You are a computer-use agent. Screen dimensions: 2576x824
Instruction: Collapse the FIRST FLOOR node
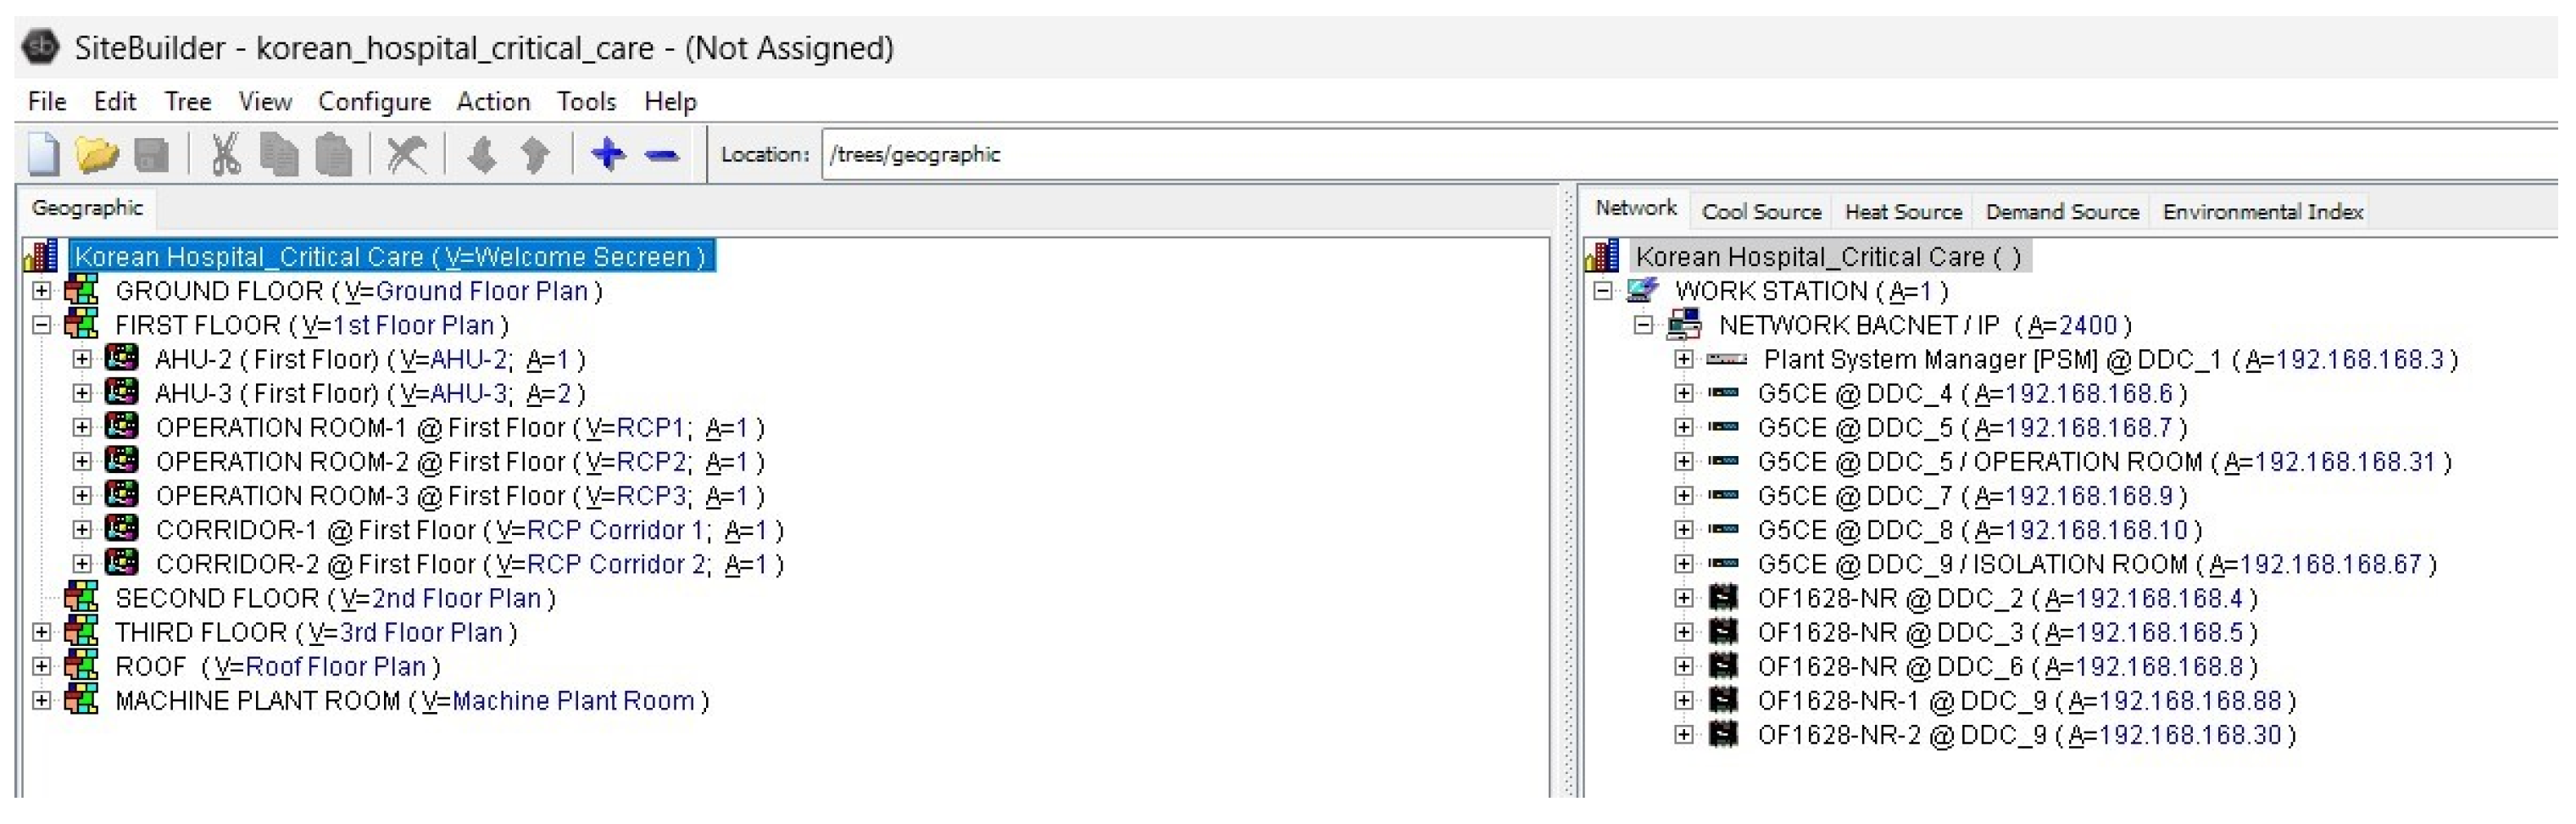41,325
